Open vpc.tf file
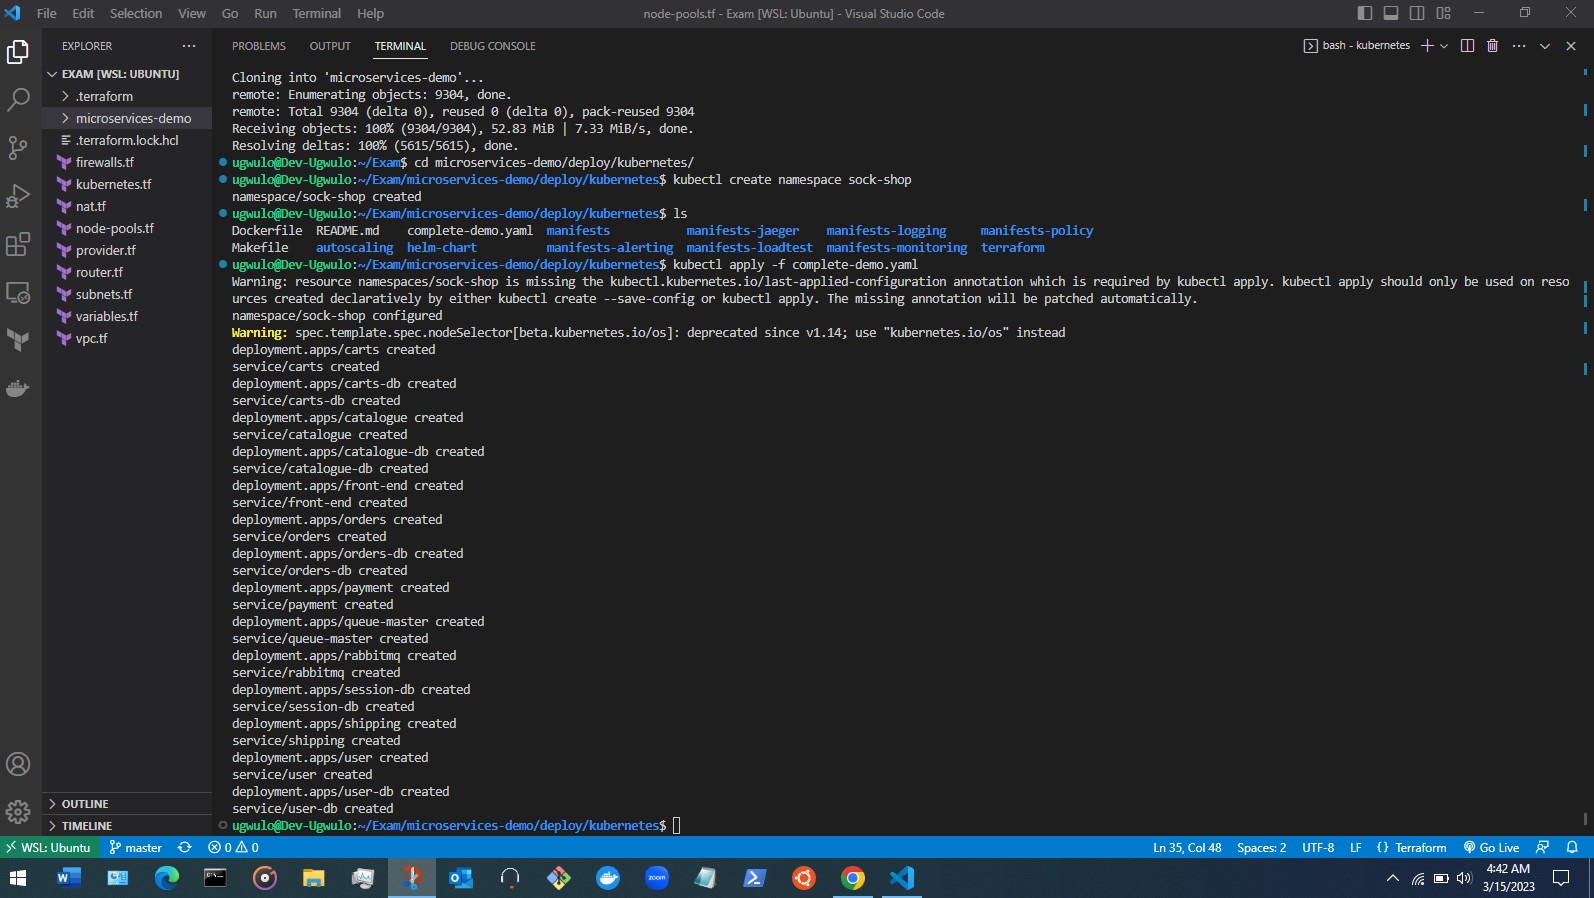 127,338
